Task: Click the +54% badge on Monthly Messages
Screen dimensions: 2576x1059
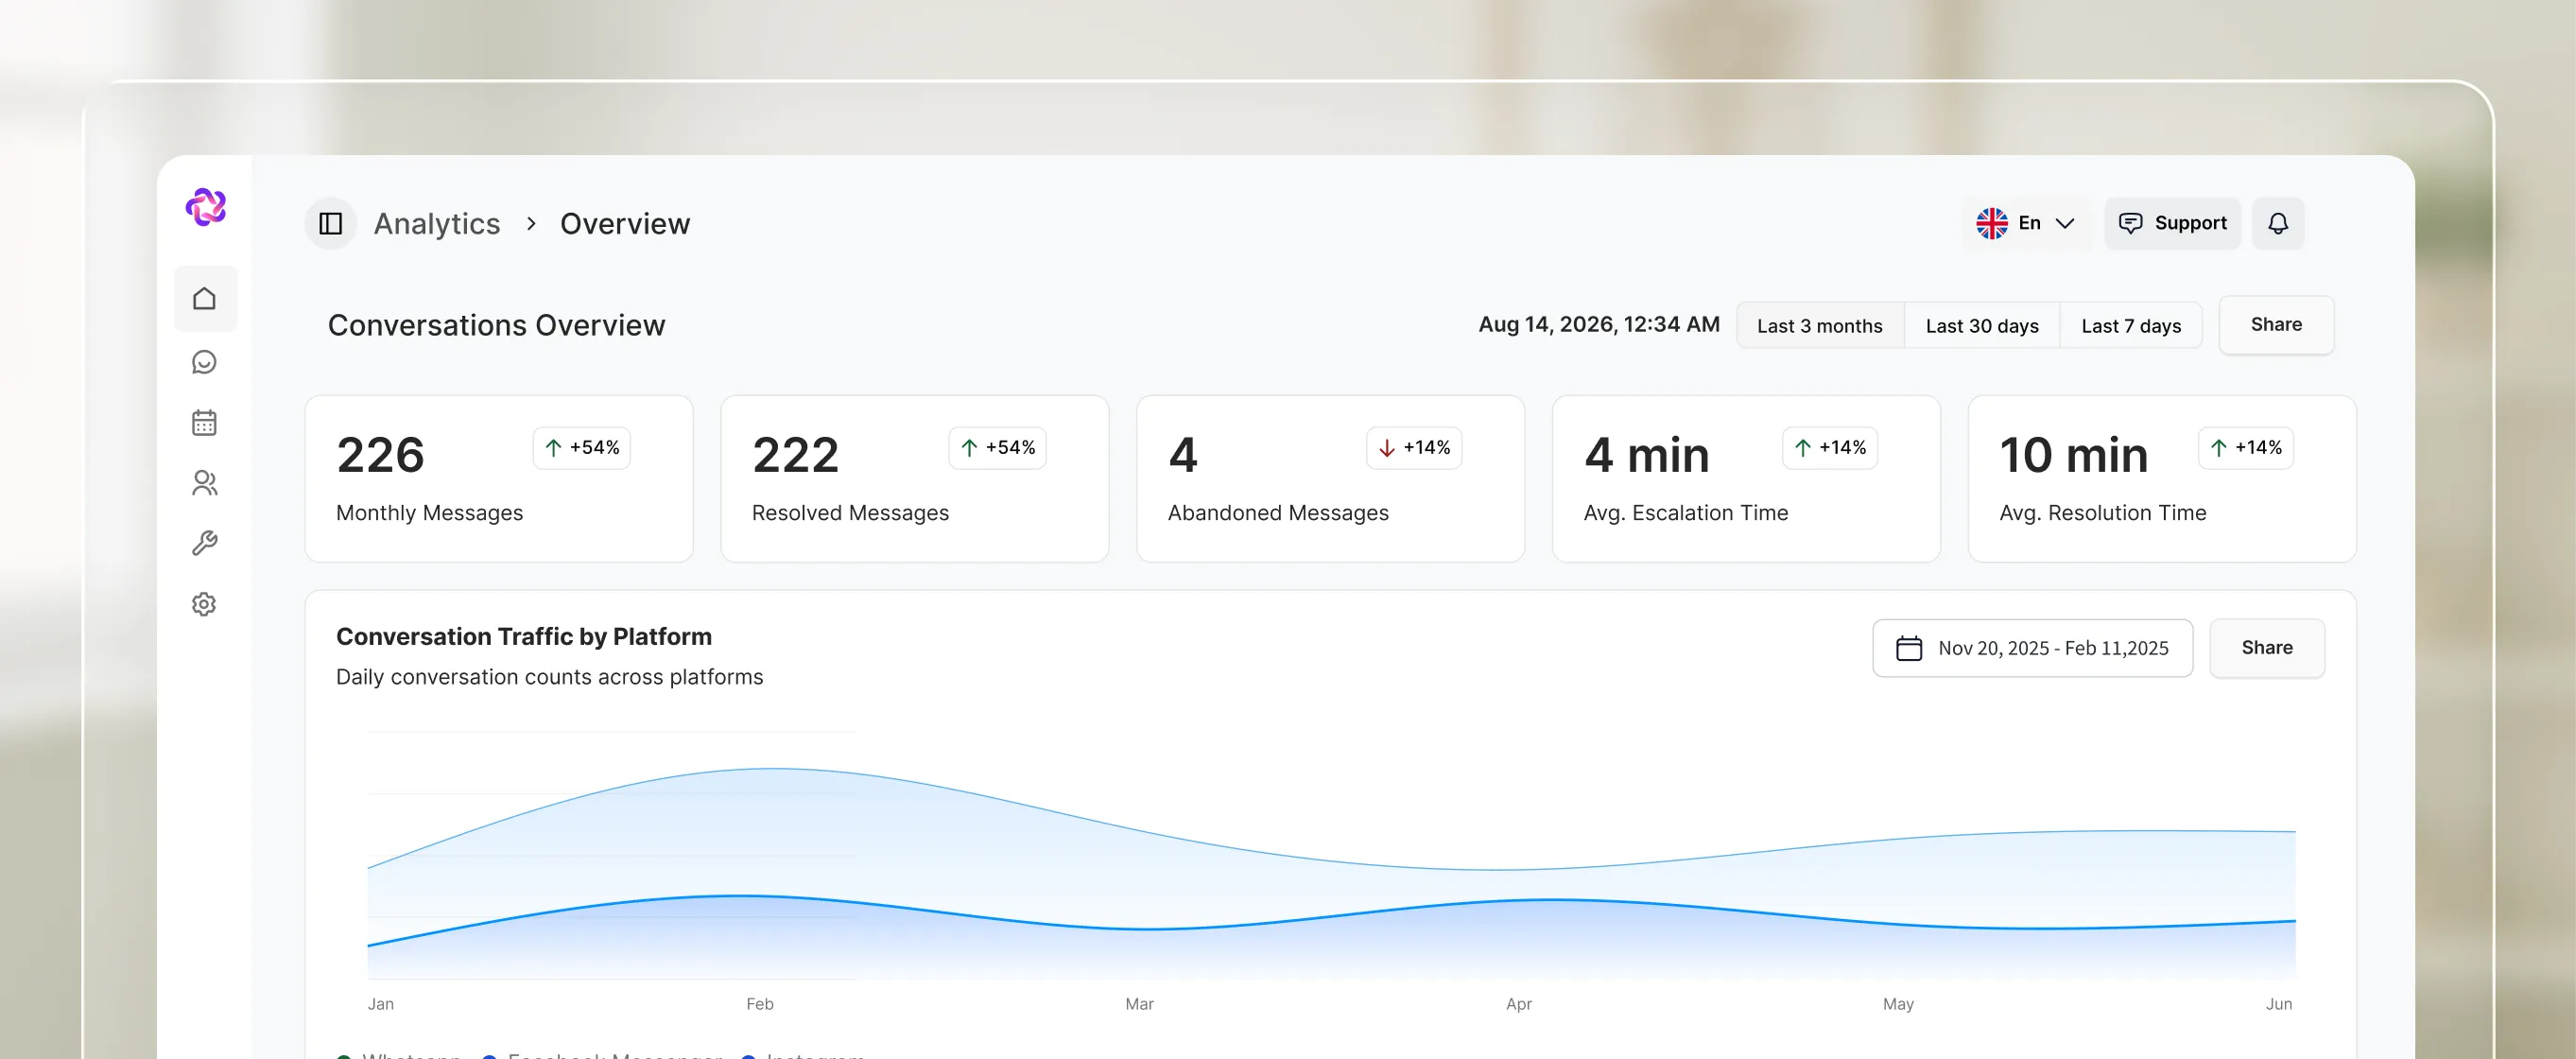Action: click(x=582, y=448)
